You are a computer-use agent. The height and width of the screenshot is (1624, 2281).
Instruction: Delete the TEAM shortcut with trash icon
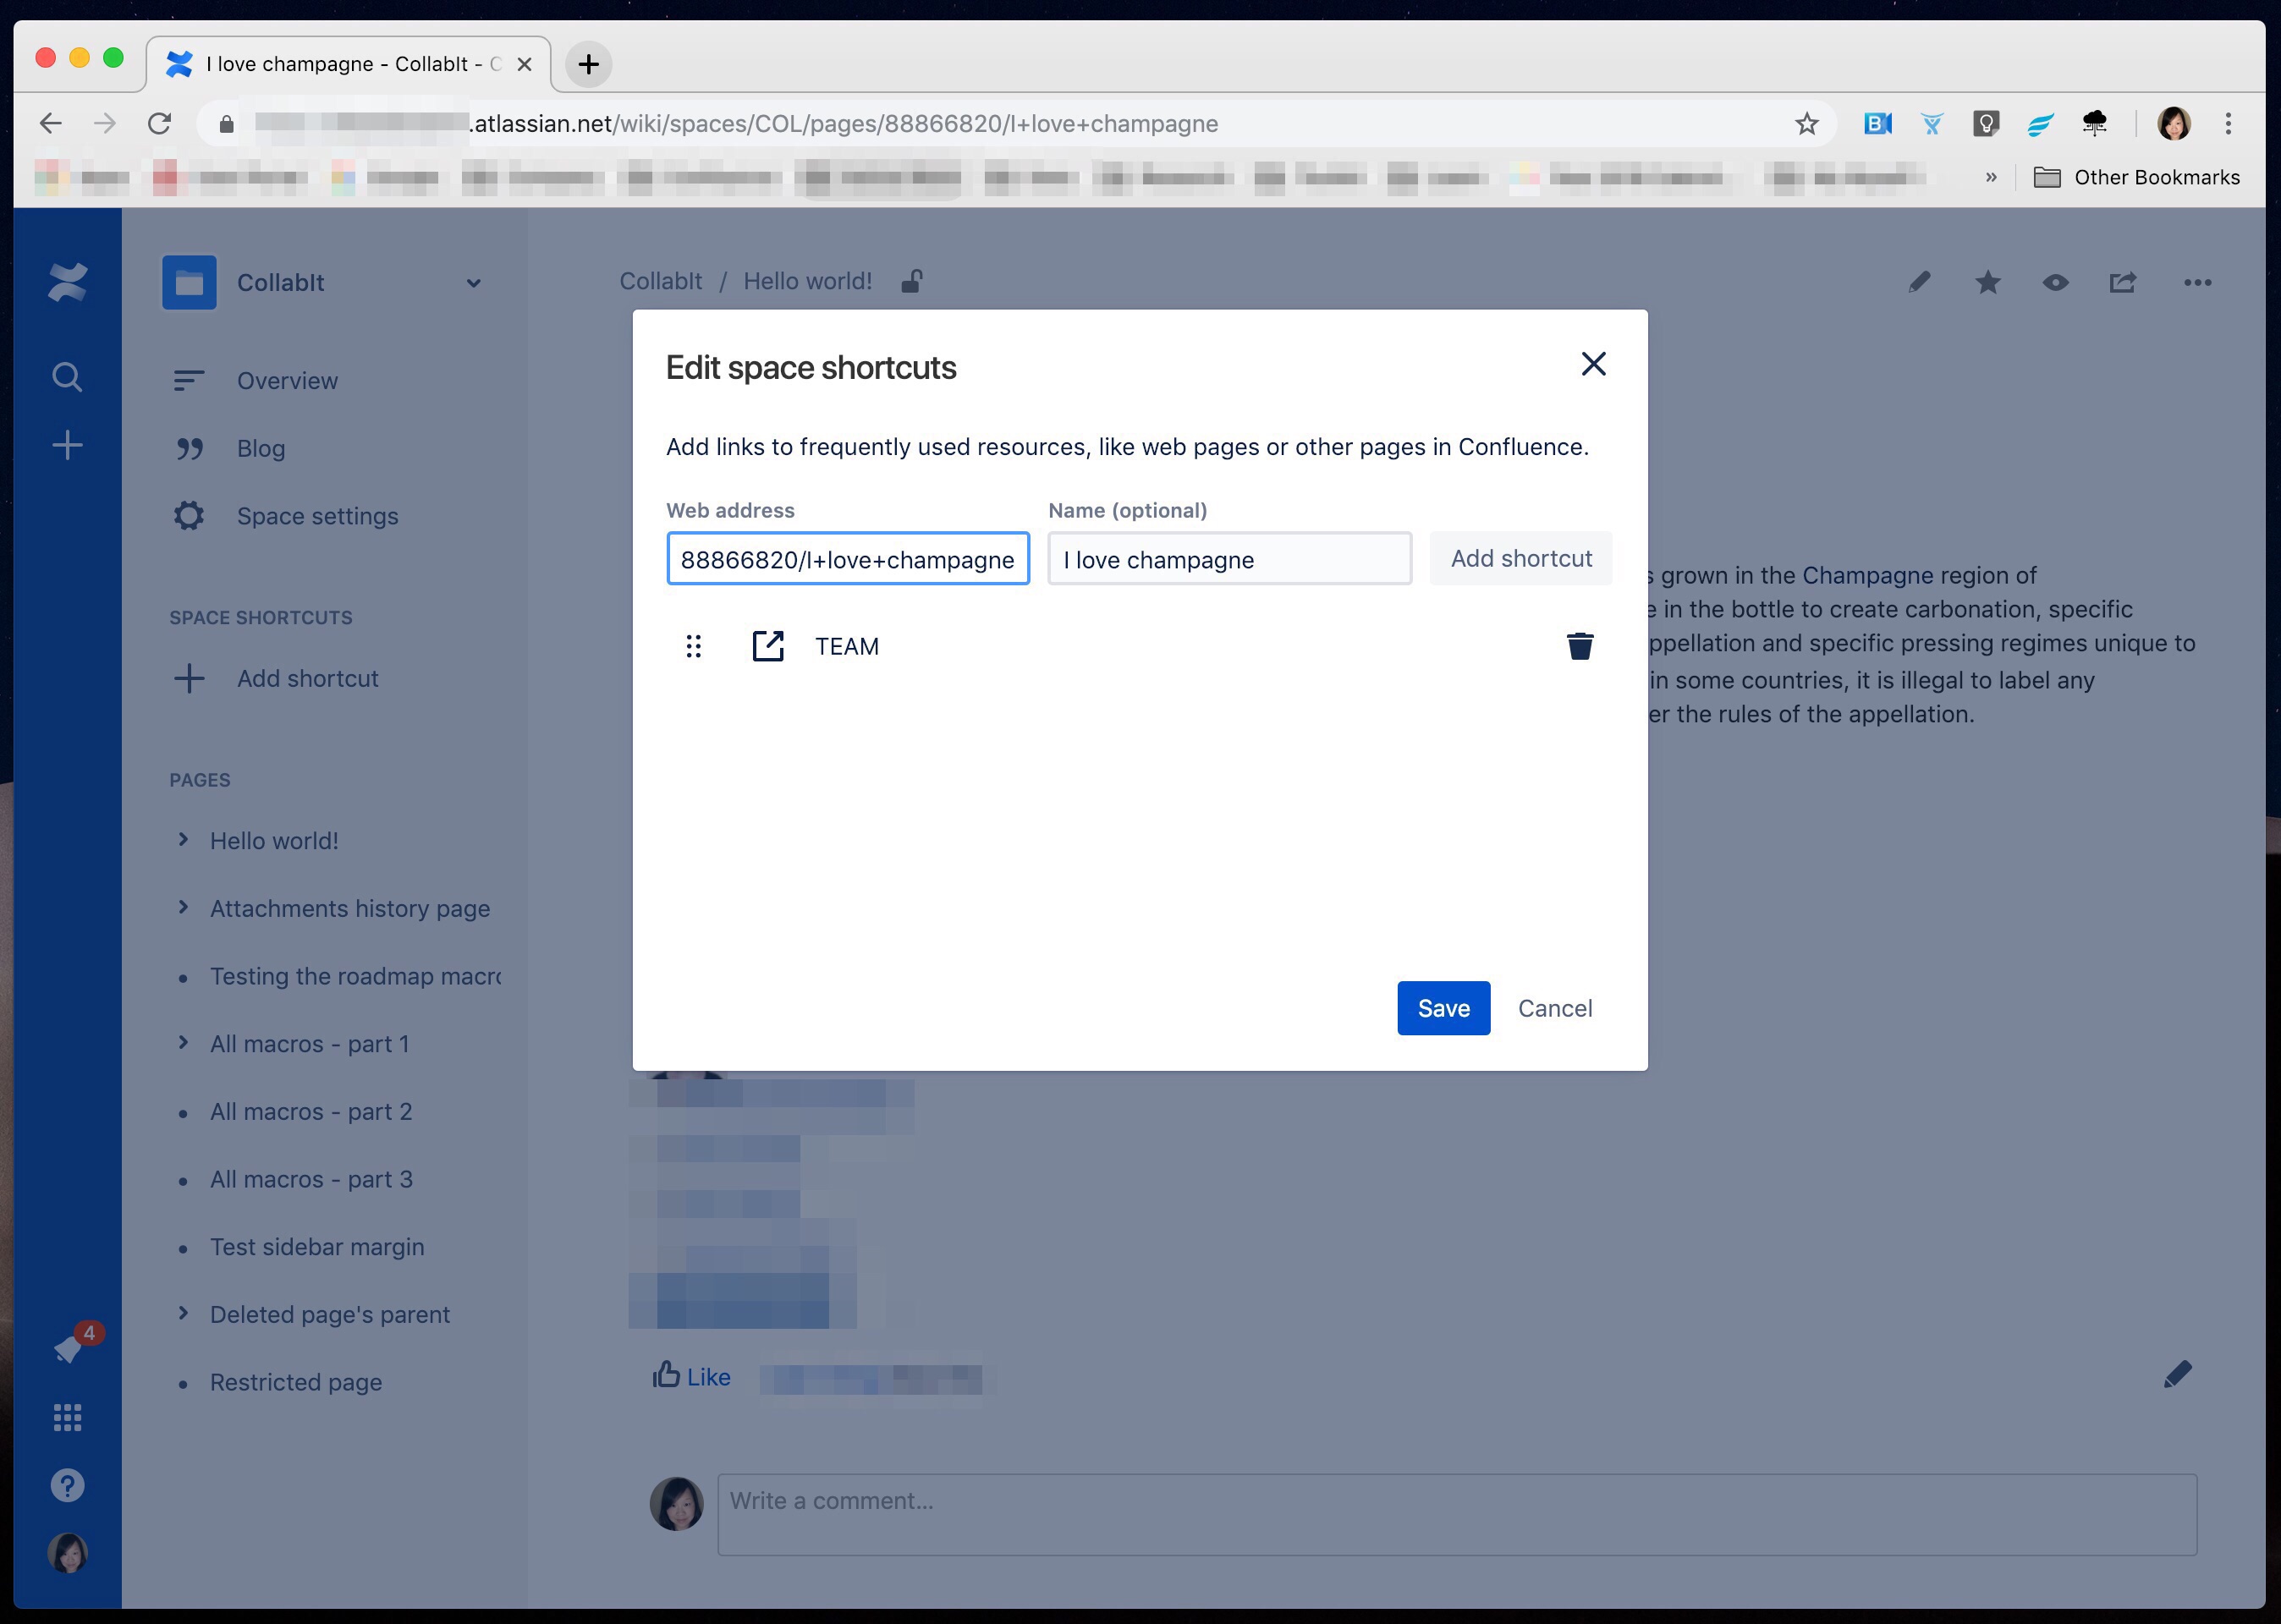pos(1579,646)
